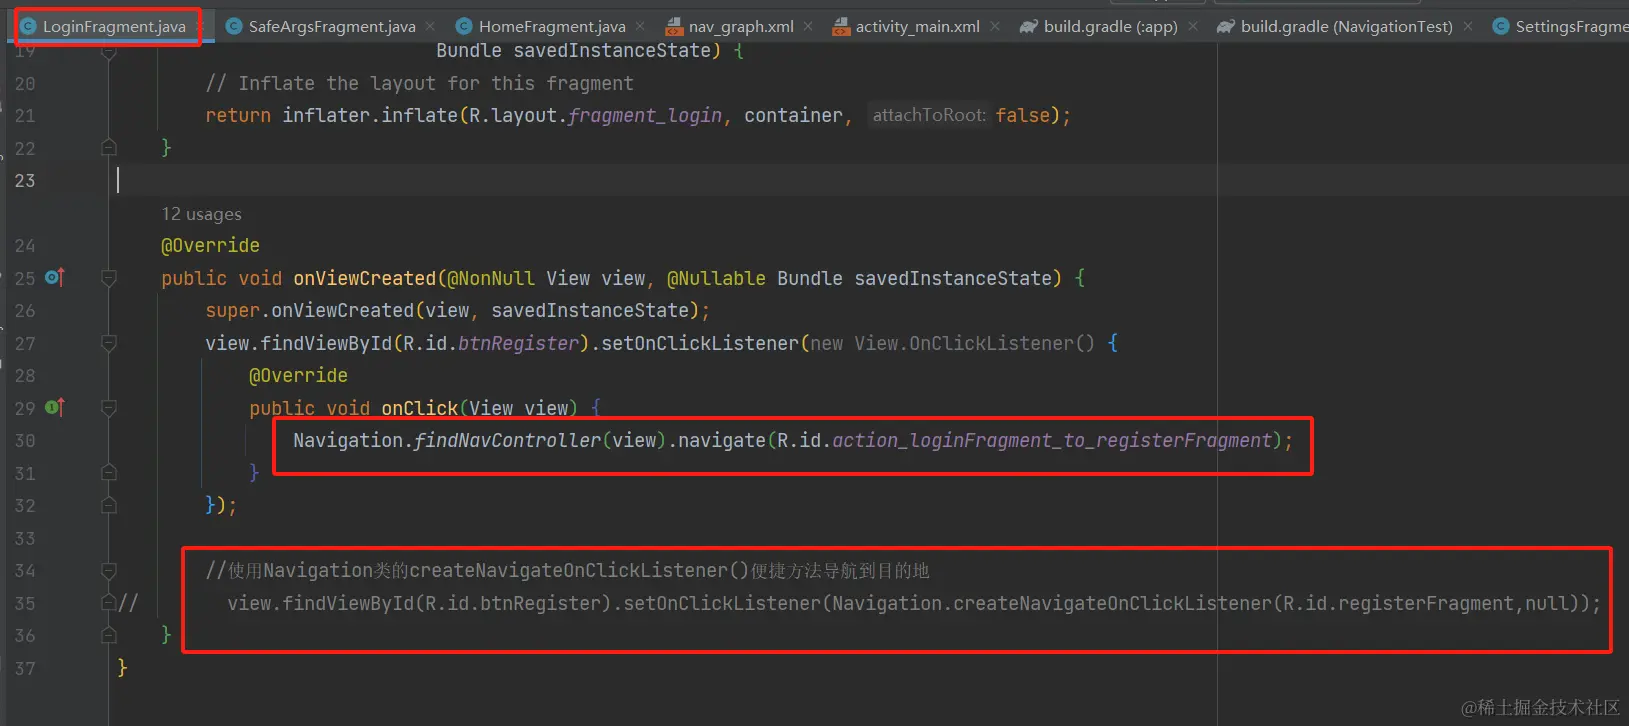Click the "Inflate the layout" comment
This screenshot has height=726, width=1629.
pyautogui.click(x=419, y=84)
